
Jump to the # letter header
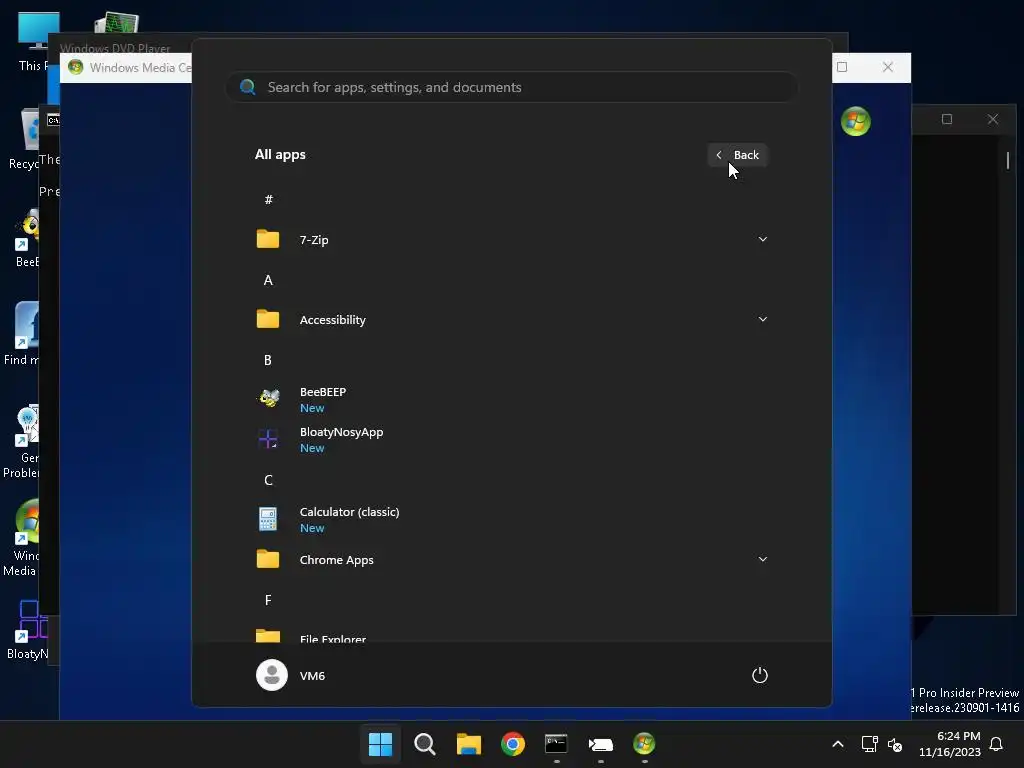268,199
